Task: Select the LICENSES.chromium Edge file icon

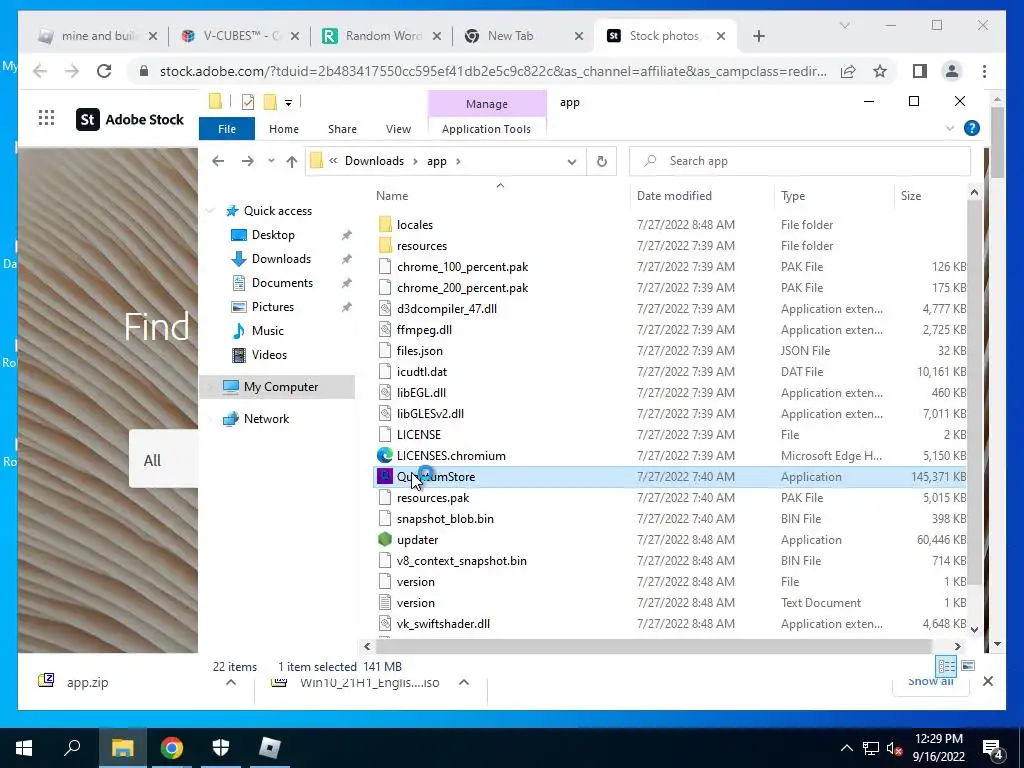Action: coord(385,455)
